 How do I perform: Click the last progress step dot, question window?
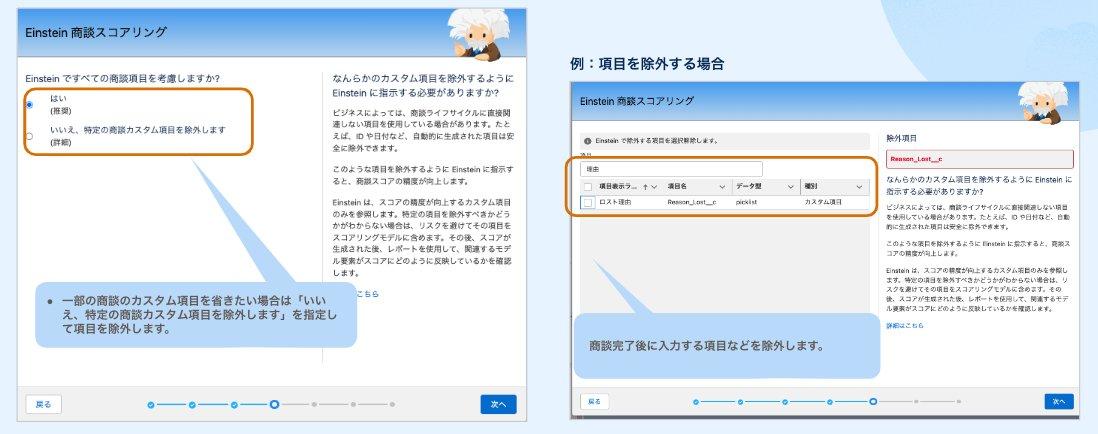tap(392, 405)
